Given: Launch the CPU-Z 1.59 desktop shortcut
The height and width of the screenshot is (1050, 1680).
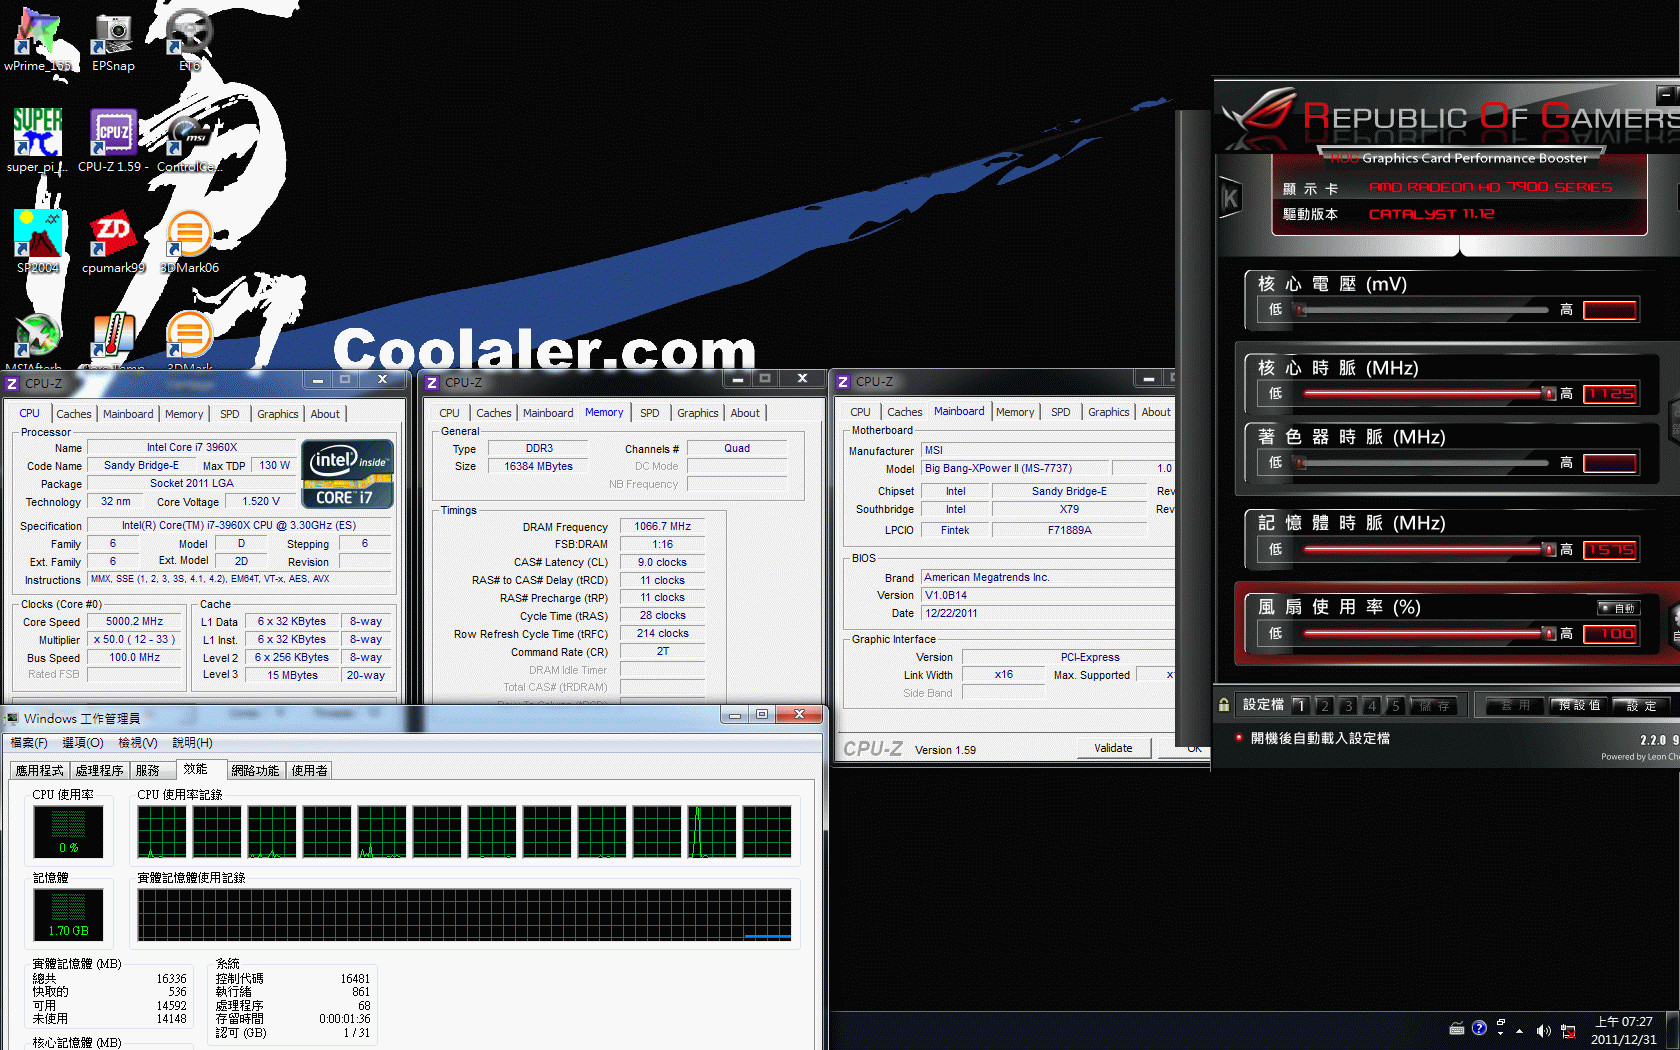Looking at the screenshot, I should (x=113, y=141).
